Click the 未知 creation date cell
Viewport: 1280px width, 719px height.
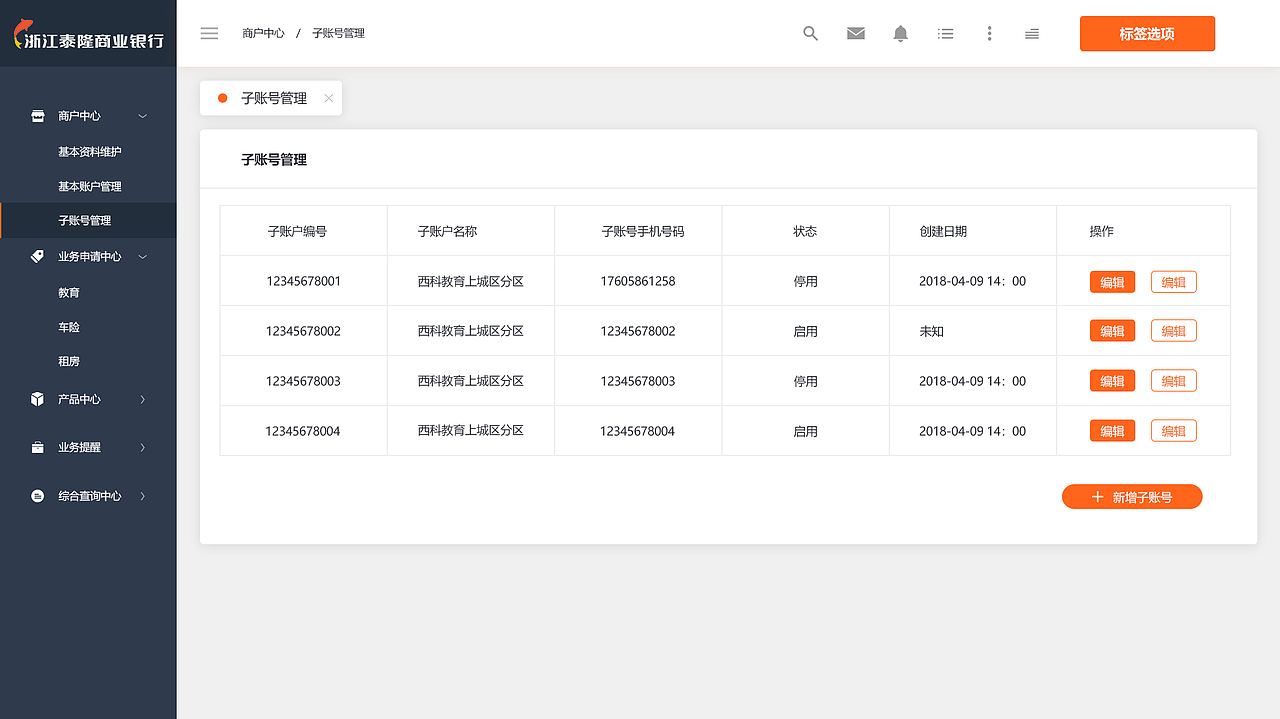931,331
